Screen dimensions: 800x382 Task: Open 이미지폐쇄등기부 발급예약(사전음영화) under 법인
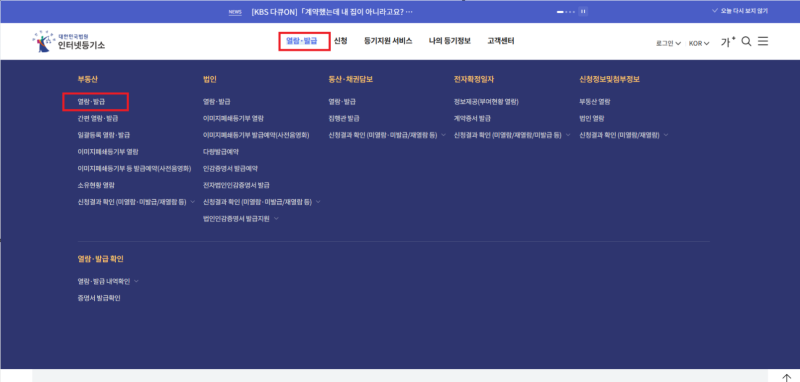tap(256, 135)
